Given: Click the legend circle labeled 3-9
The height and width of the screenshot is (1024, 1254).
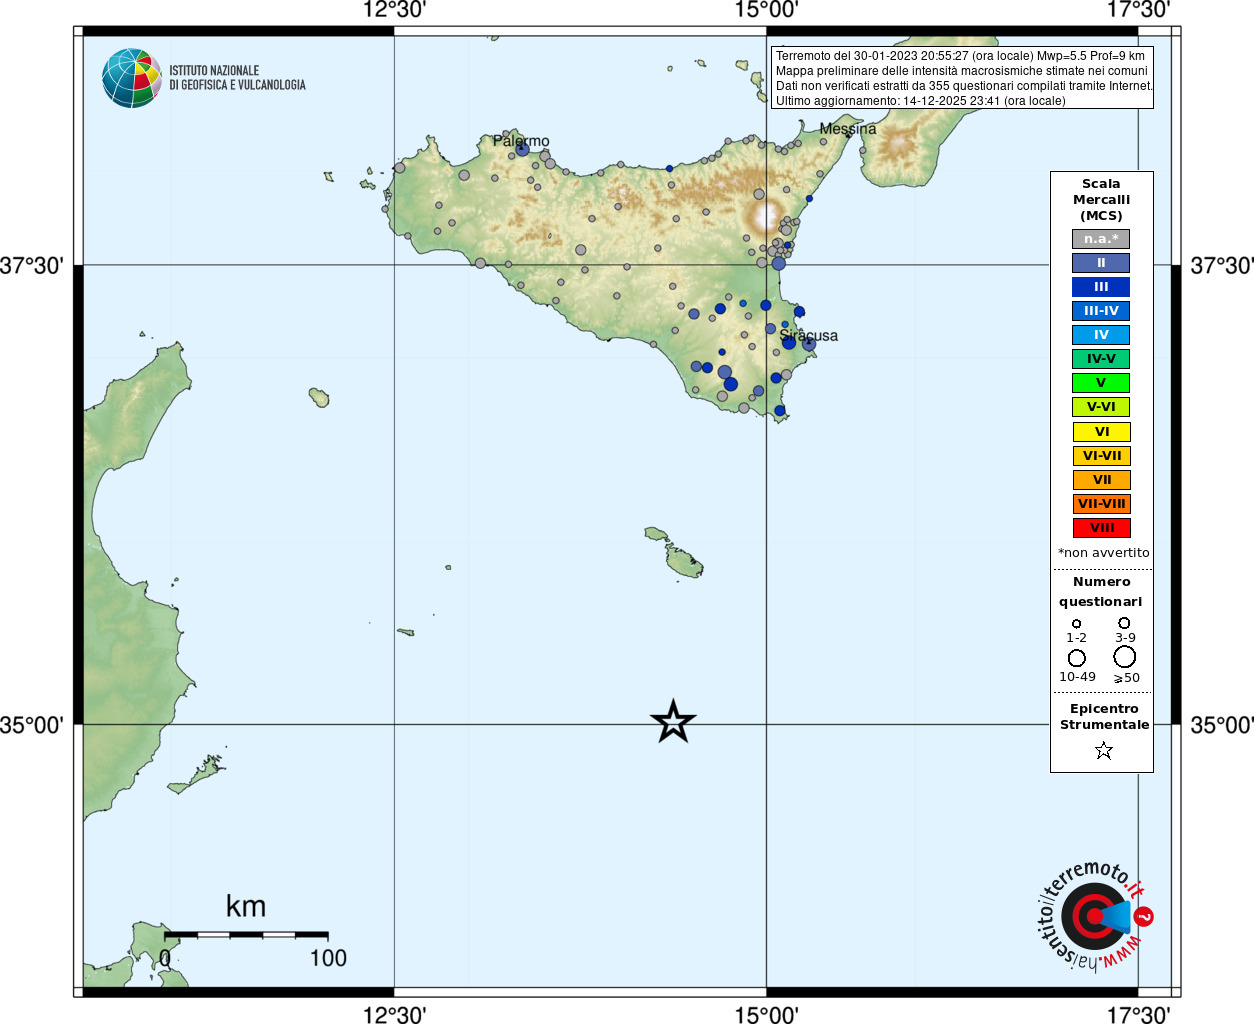Looking at the screenshot, I should tap(1124, 623).
